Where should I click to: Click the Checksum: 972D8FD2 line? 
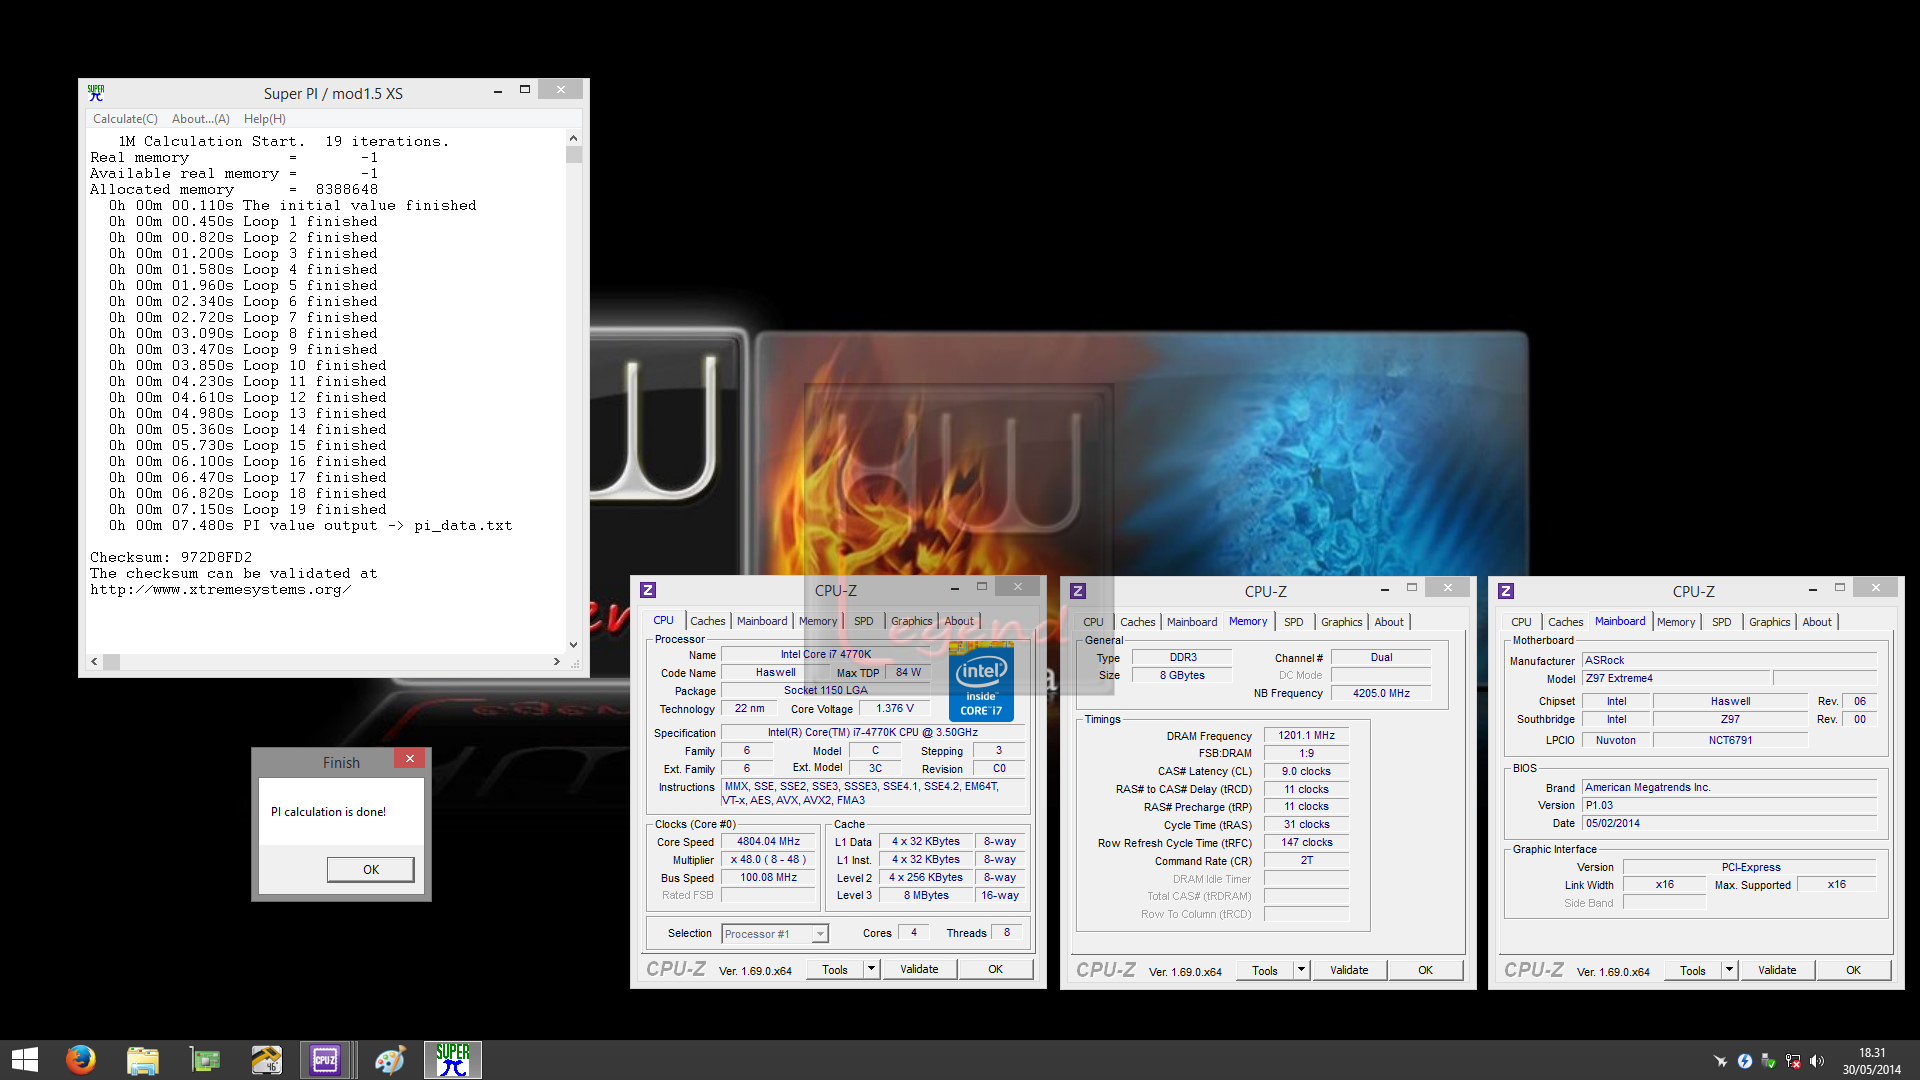pos(171,557)
